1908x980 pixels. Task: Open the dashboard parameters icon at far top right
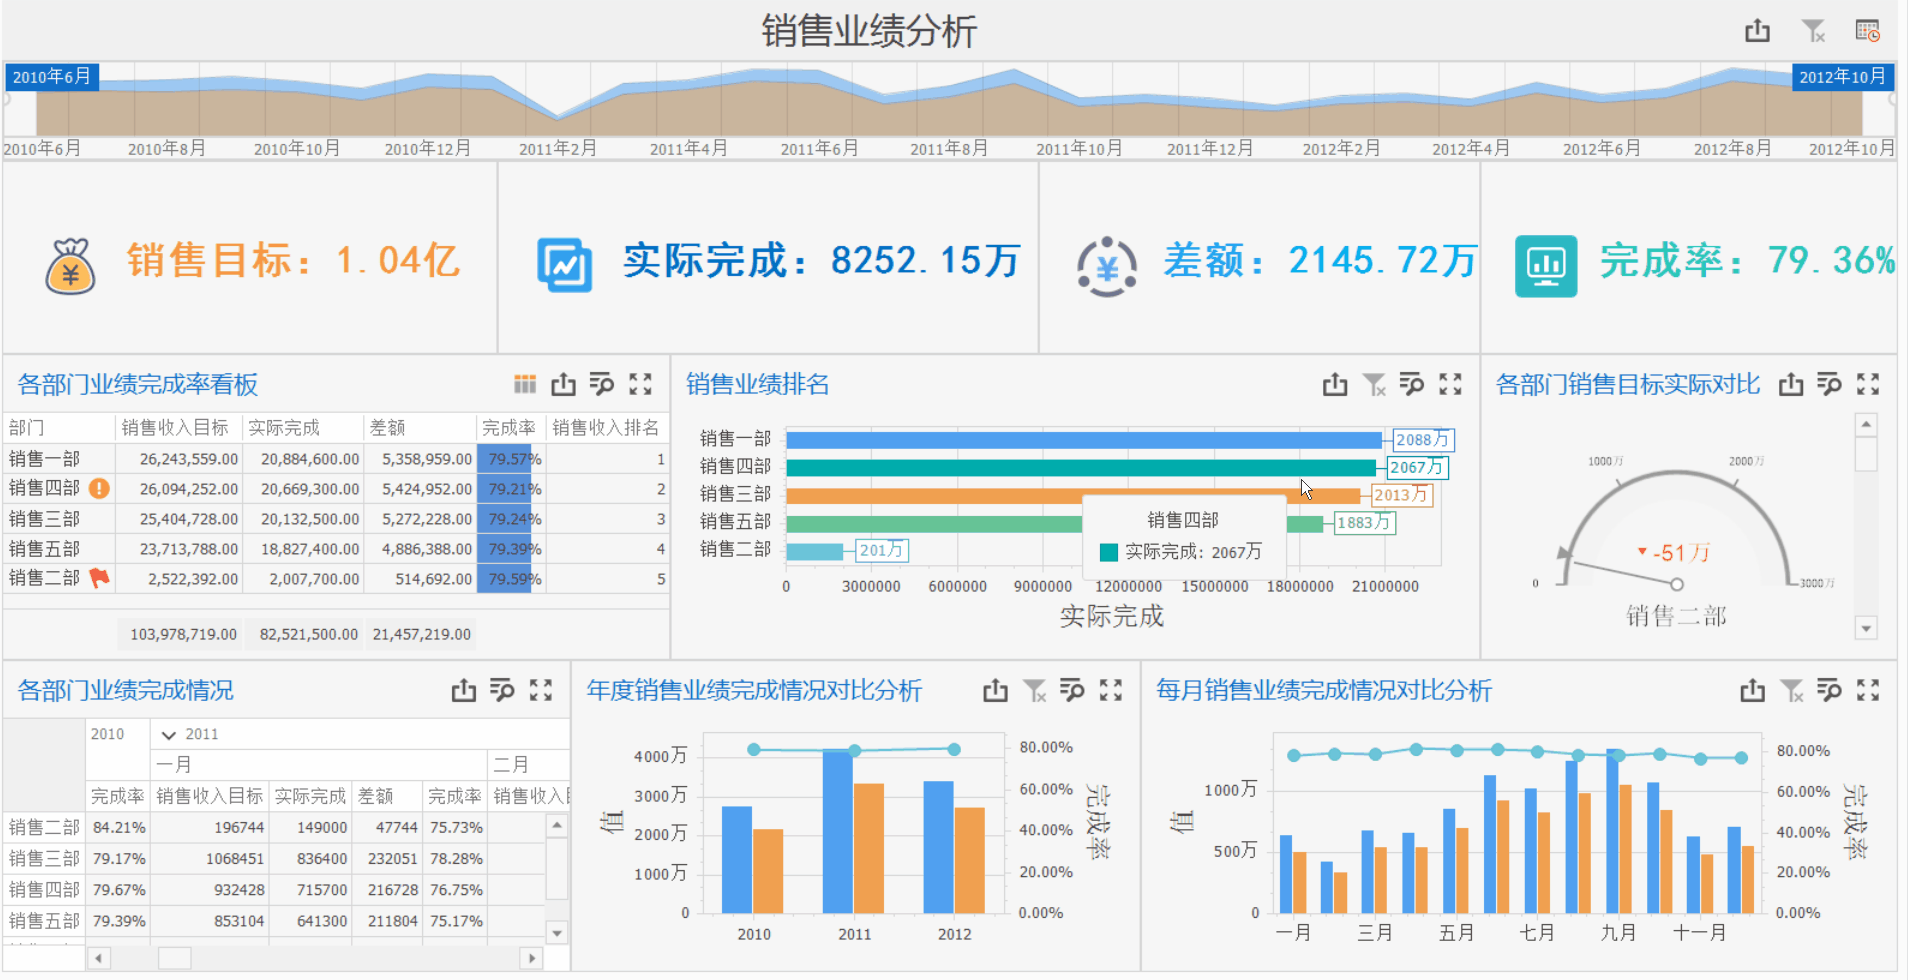click(1867, 31)
